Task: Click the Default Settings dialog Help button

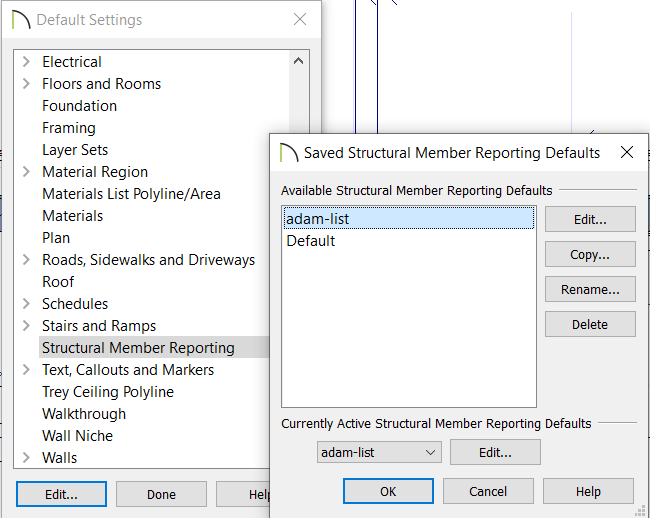Action: (243, 494)
